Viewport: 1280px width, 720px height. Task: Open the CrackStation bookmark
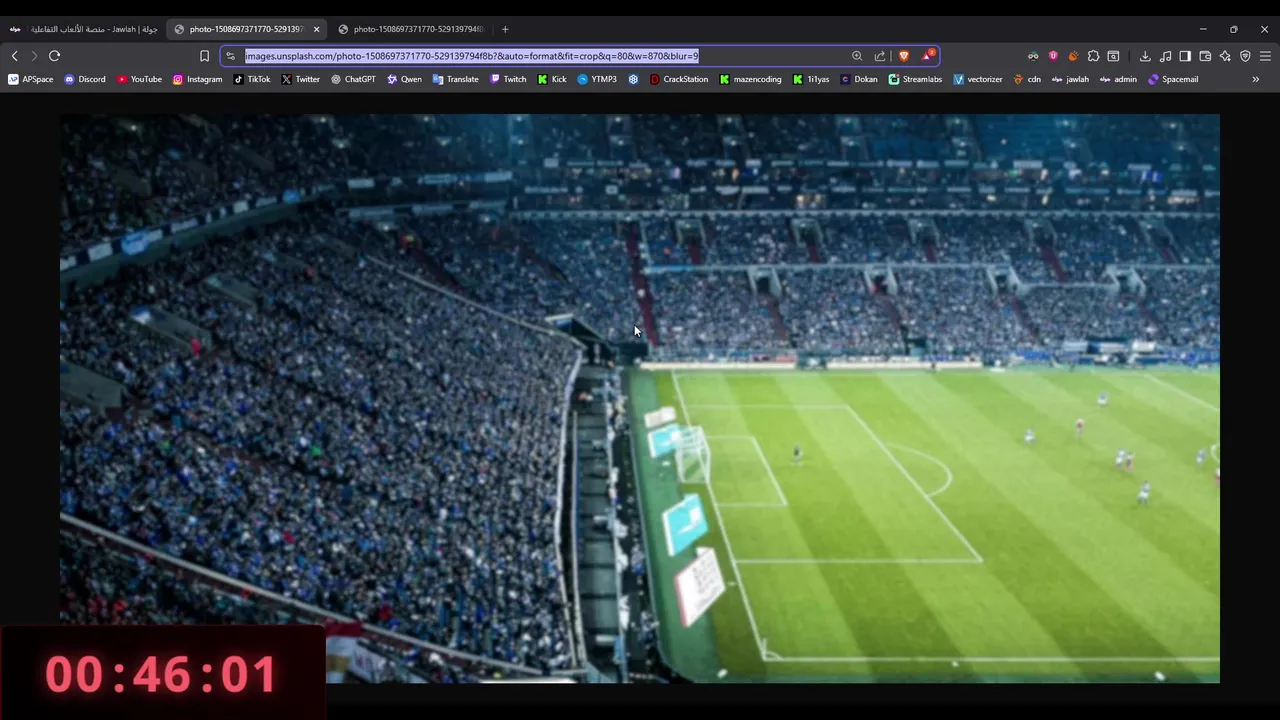click(x=679, y=79)
